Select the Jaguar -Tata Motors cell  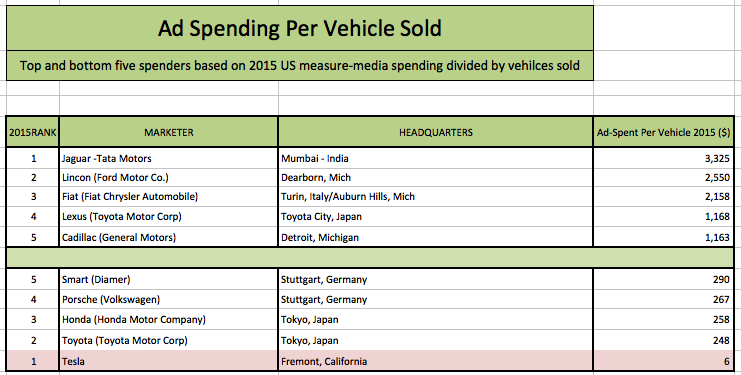[169, 158]
